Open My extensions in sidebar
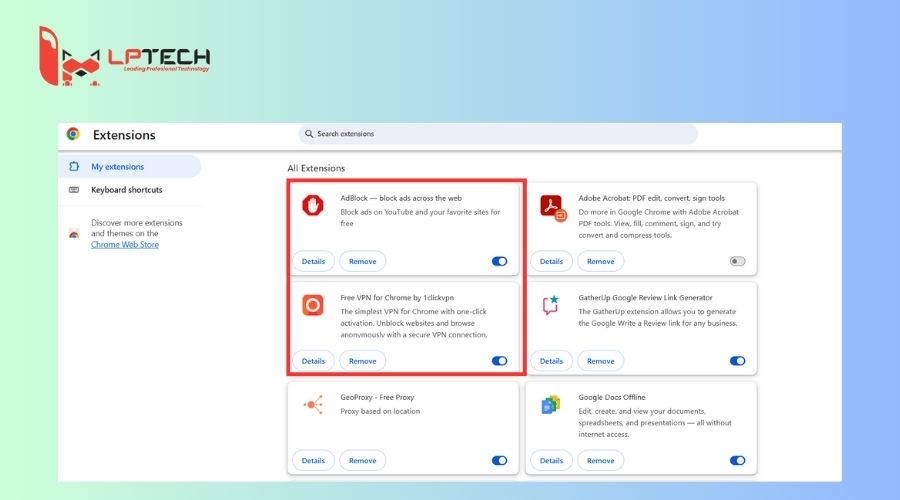Viewport: 900px width, 500px height. (x=130, y=166)
